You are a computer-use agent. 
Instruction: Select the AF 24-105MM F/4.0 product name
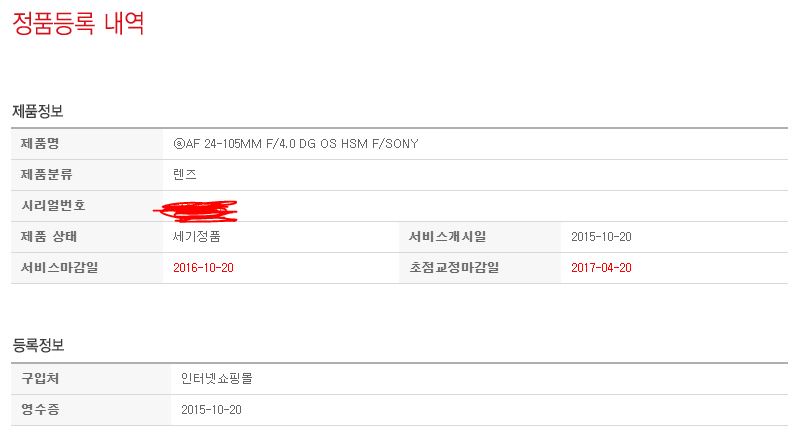coord(296,144)
